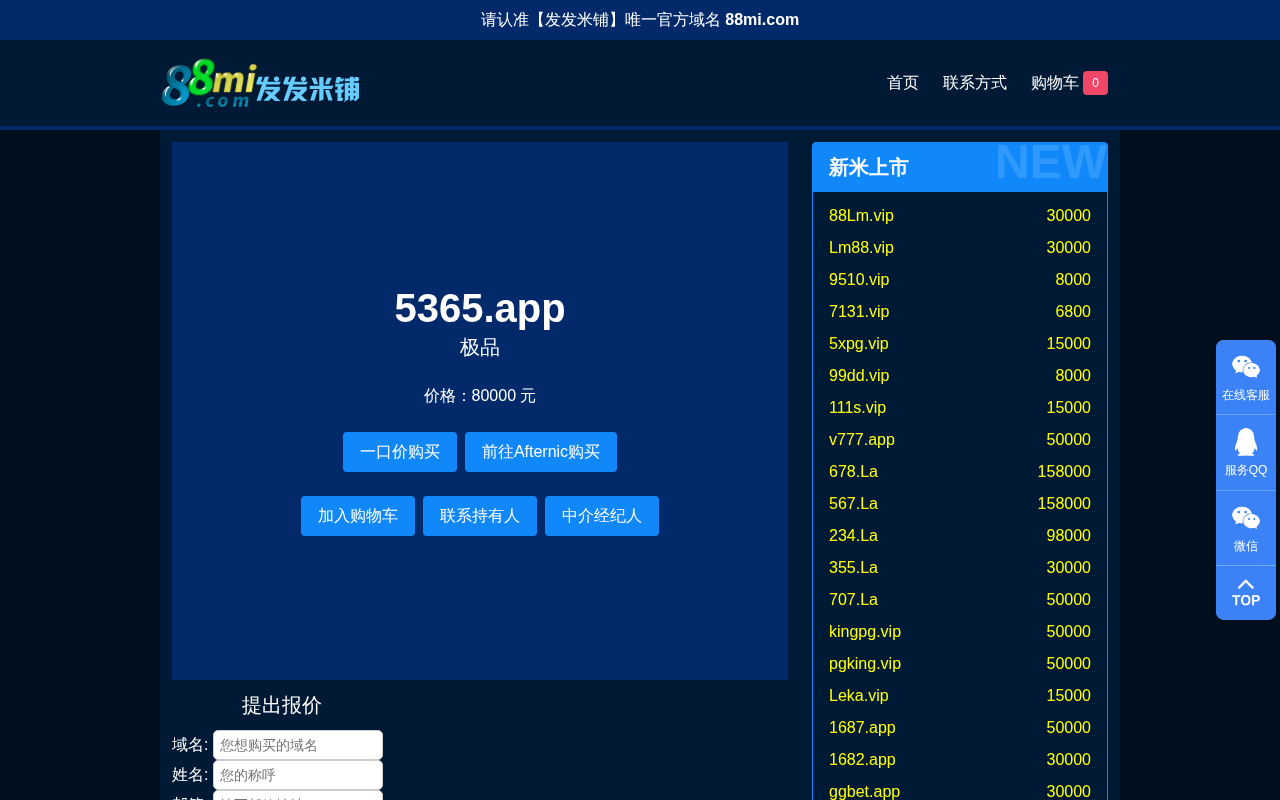The image size is (1280, 800).
Task: Click the 98000 price for 234.La
Action: point(1069,536)
